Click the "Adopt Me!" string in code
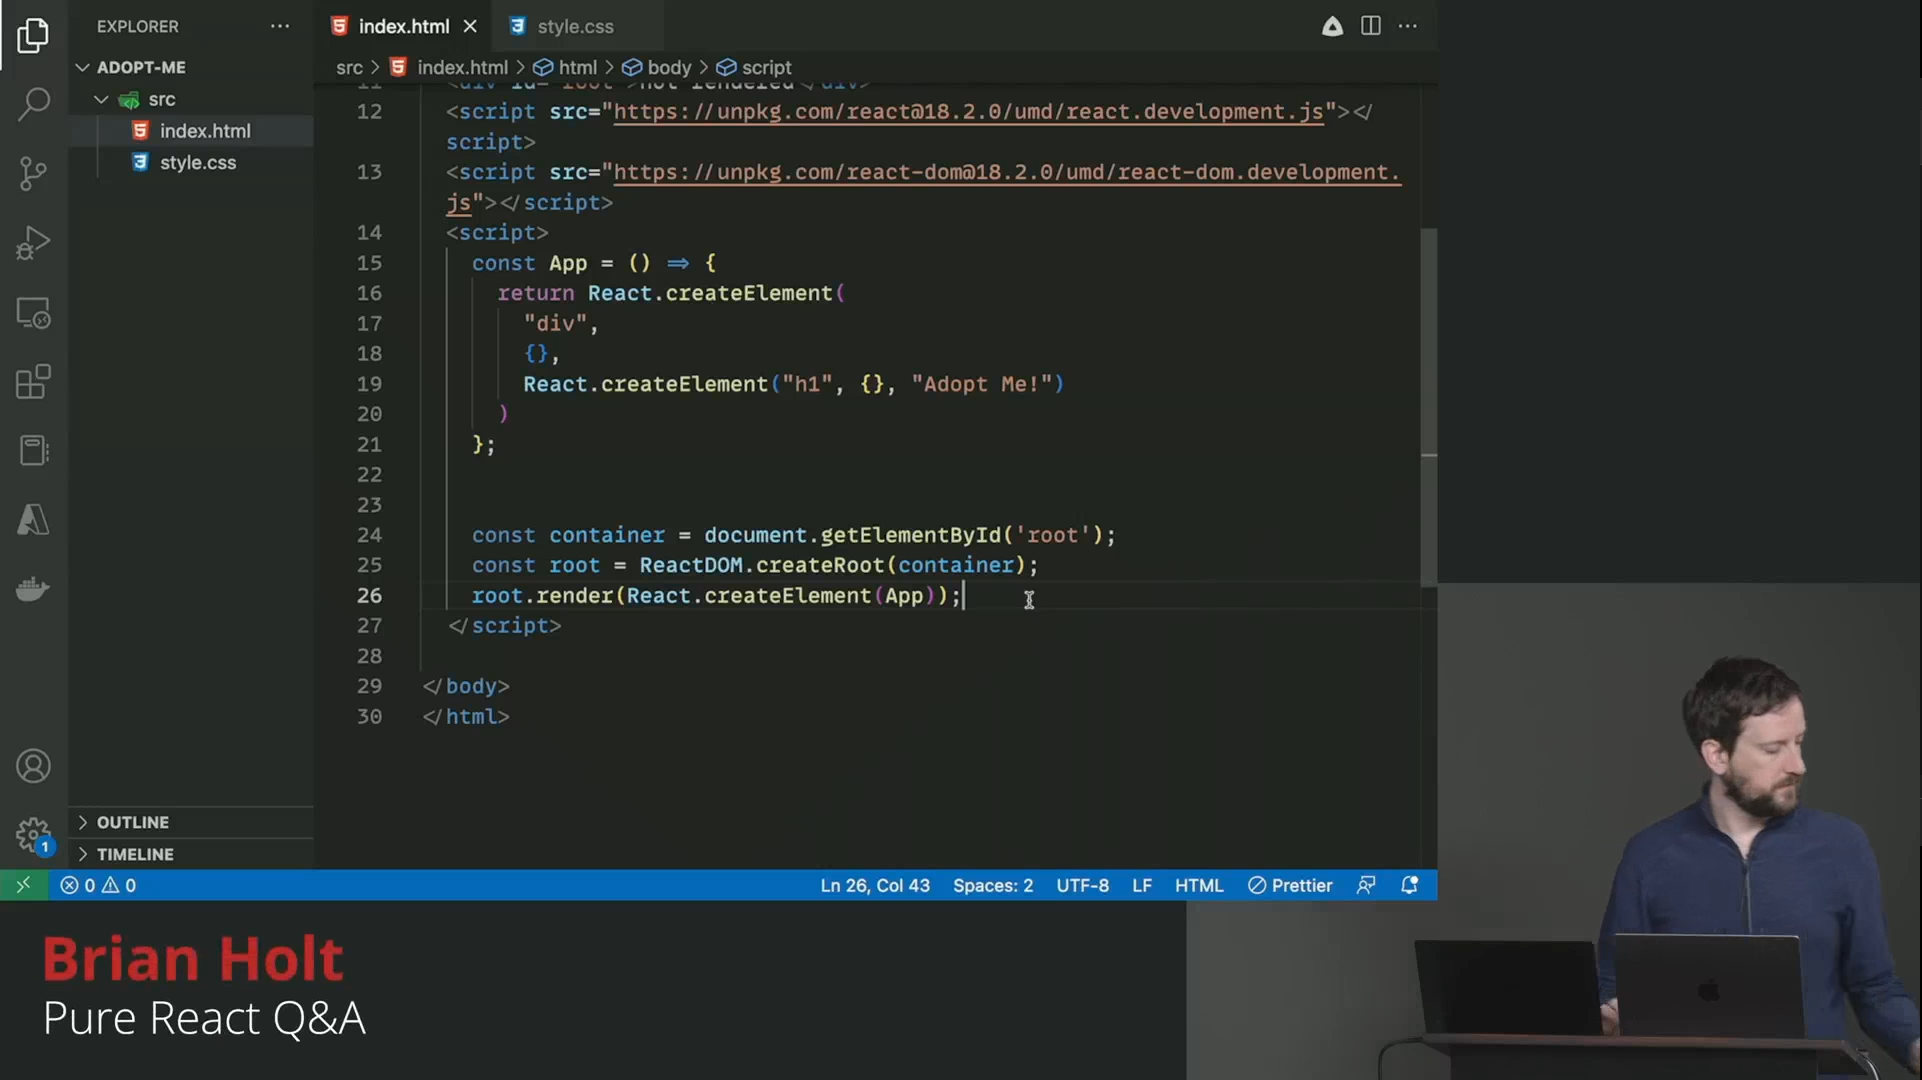1922x1080 pixels. pos(981,384)
